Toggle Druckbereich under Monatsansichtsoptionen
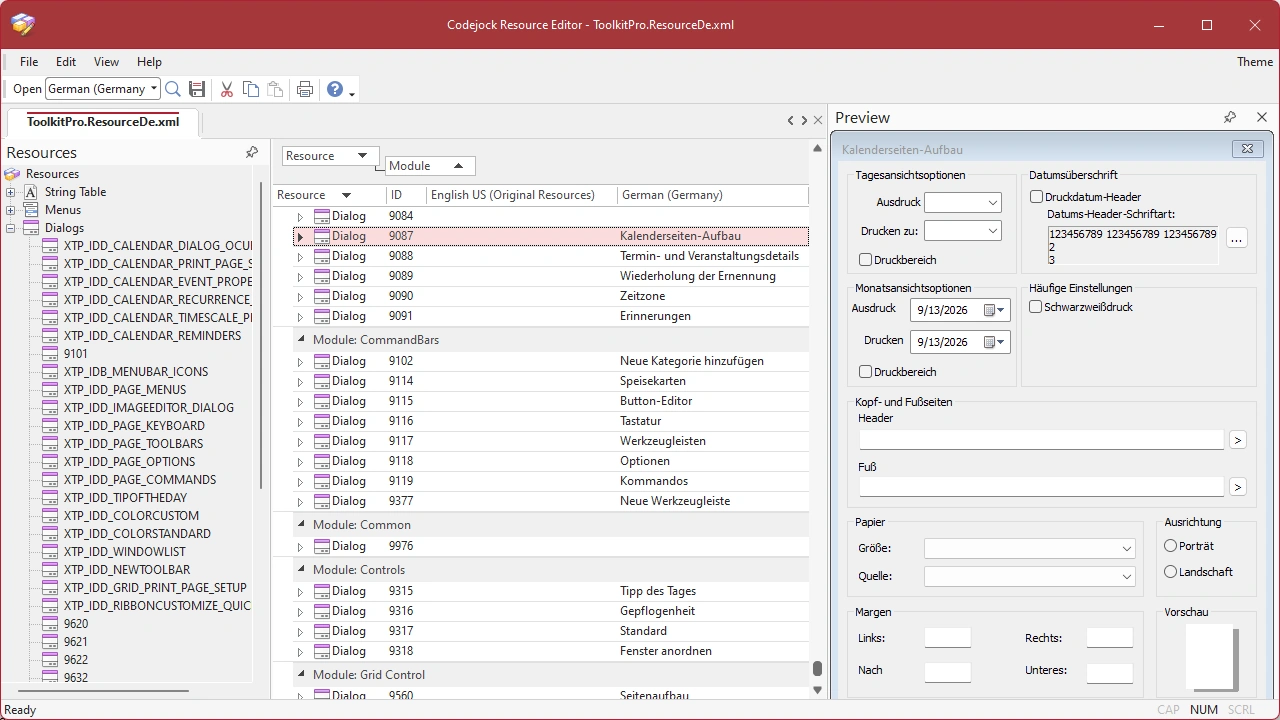The image size is (1280, 720). click(865, 372)
